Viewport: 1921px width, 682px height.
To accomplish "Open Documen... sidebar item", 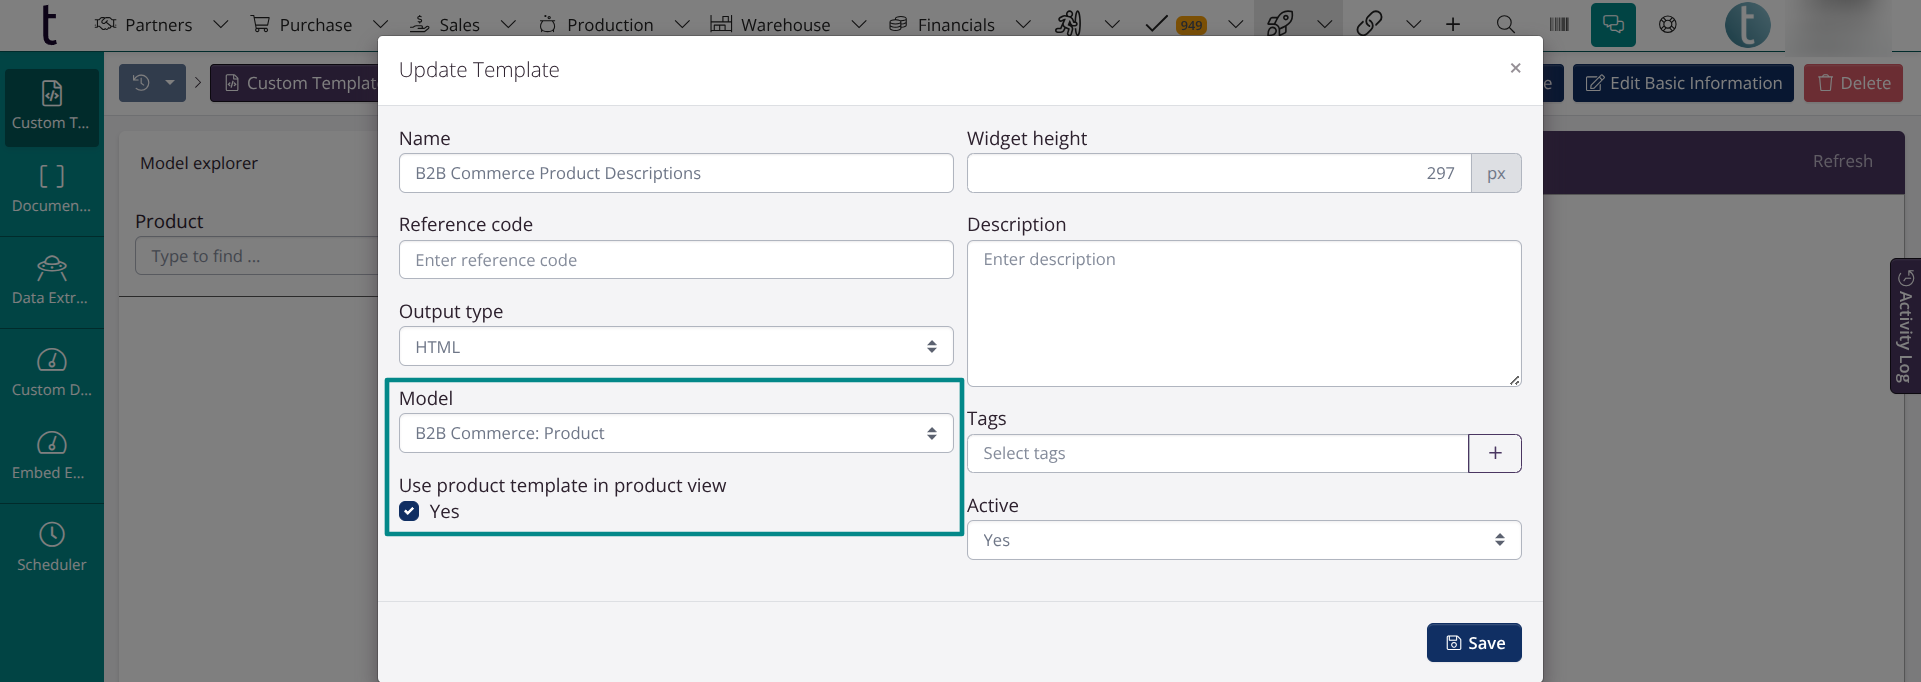I will click(x=51, y=189).
